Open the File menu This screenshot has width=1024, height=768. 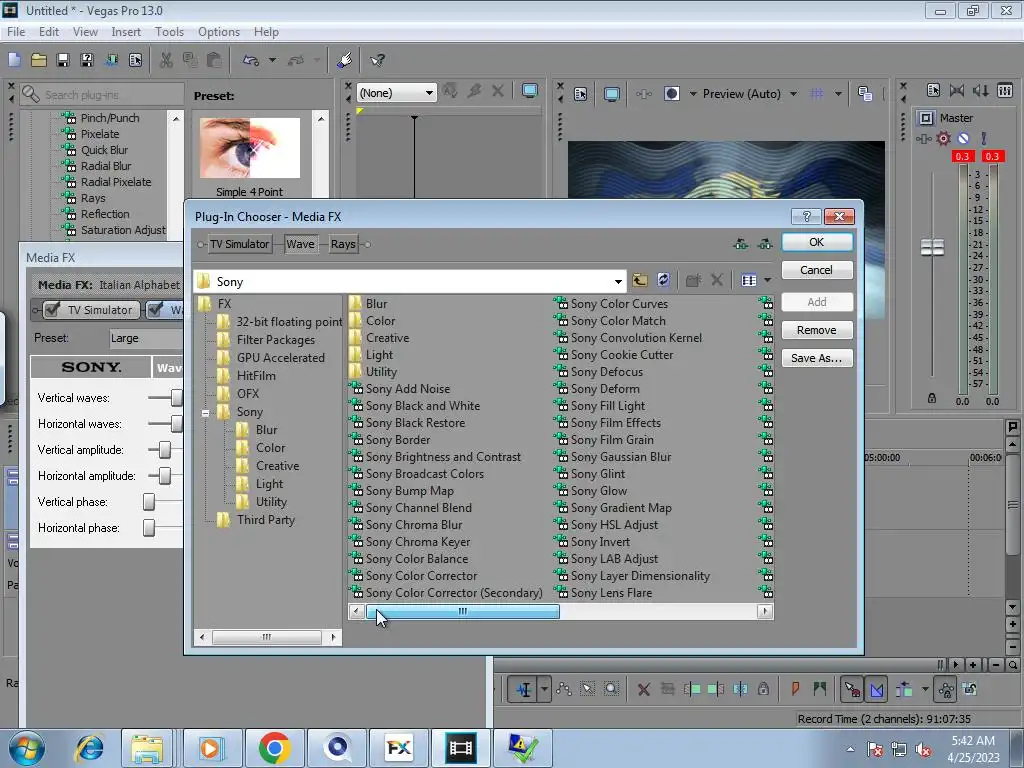point(16,31)
